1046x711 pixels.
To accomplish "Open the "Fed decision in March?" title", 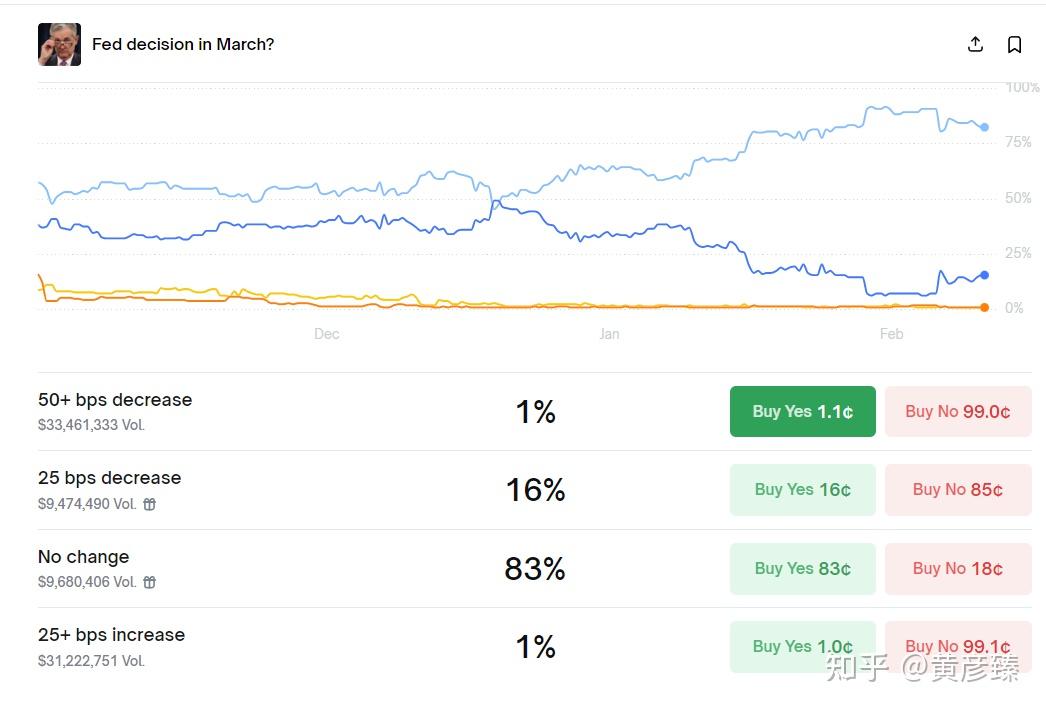I will point(183,44).
